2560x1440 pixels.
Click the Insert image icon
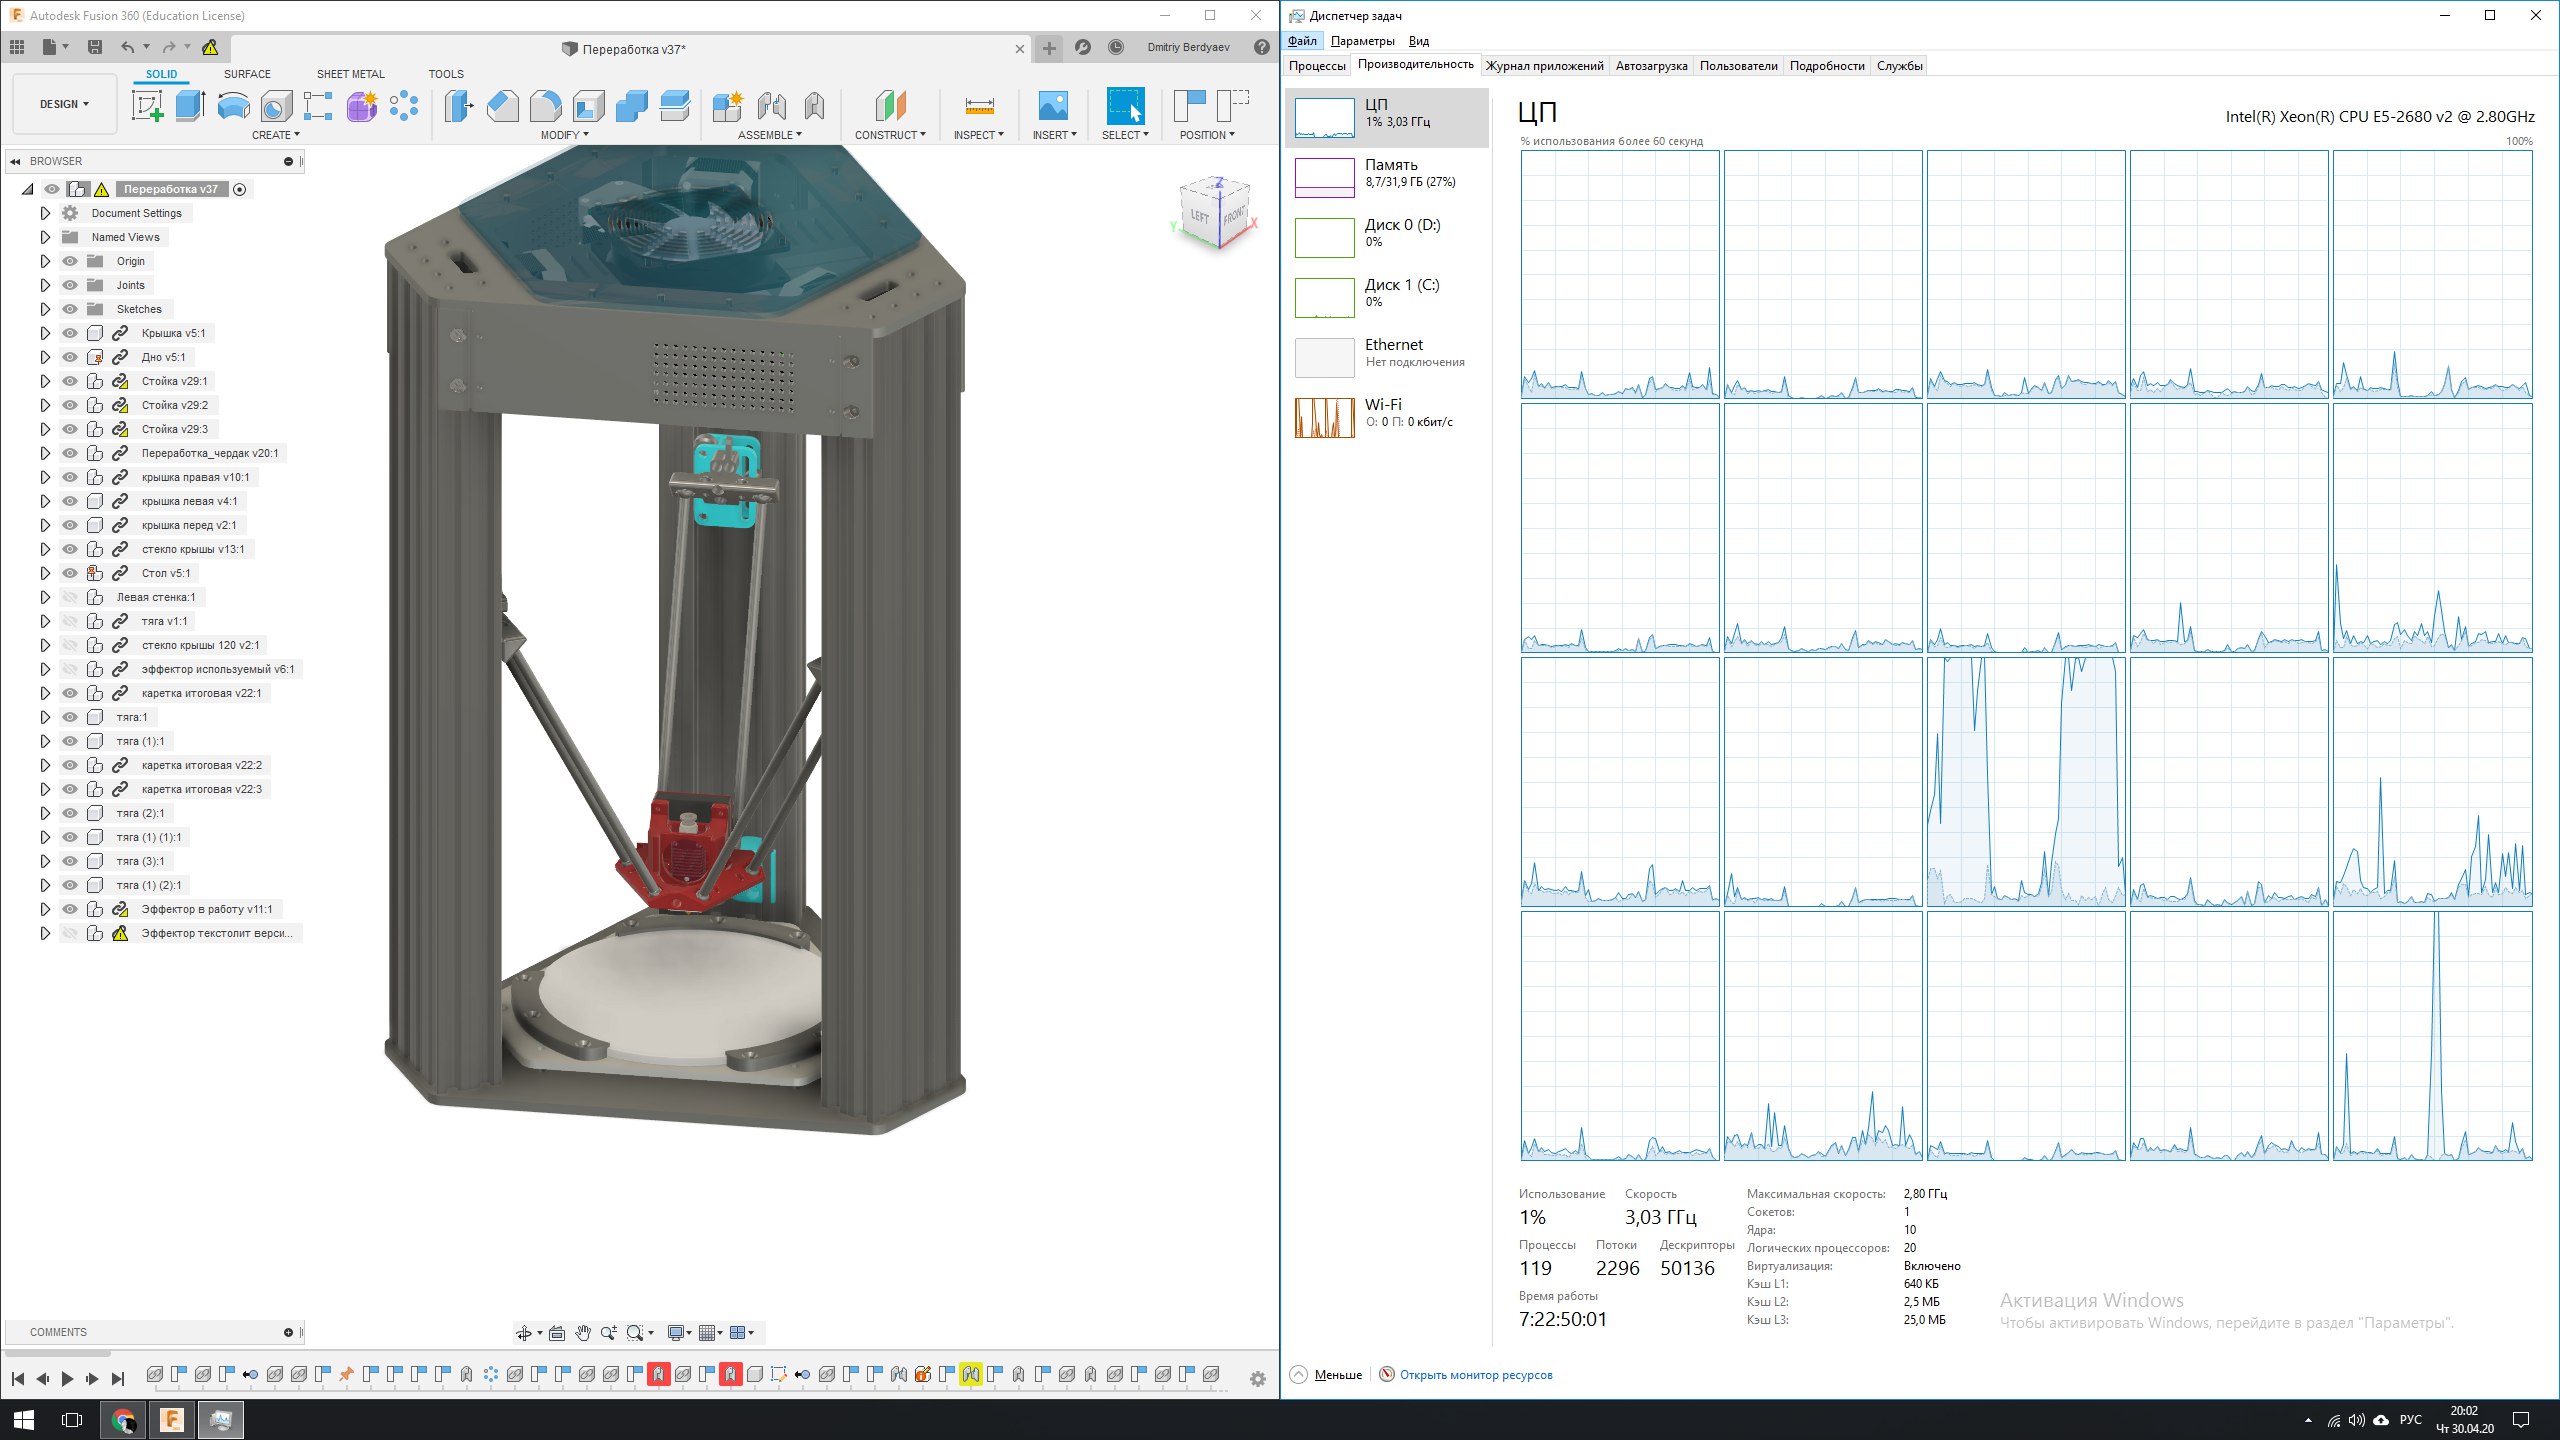(x=1053, y=106)
